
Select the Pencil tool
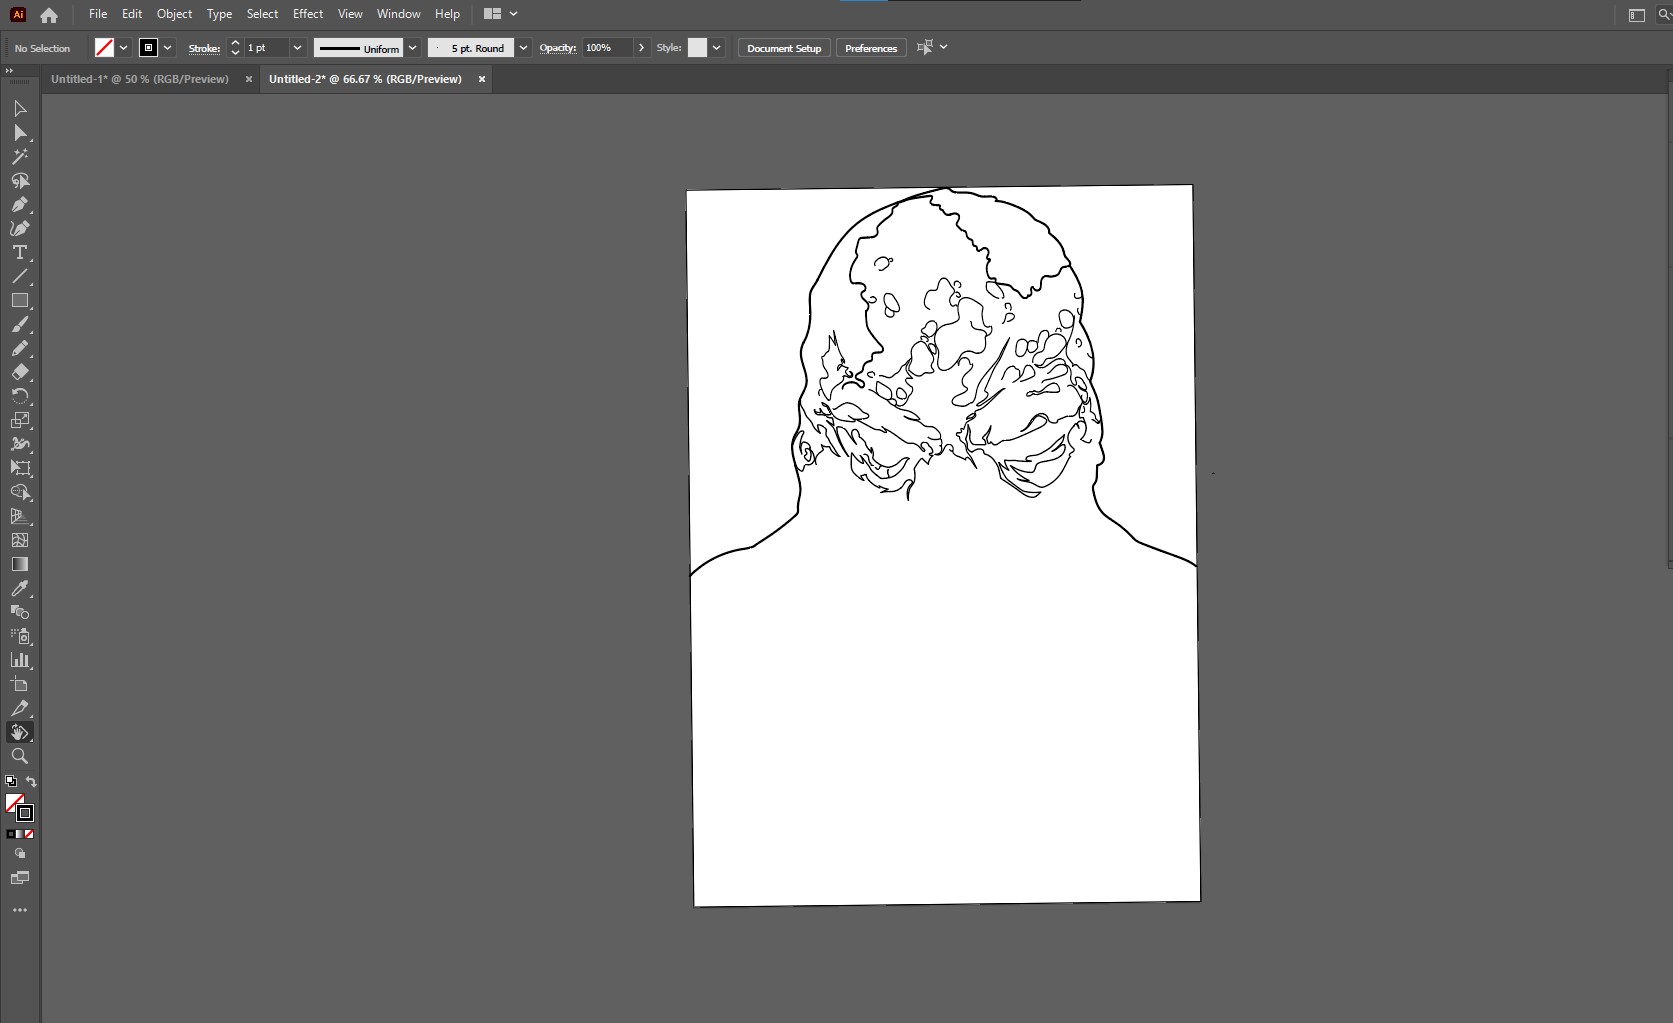coord(20,348)
